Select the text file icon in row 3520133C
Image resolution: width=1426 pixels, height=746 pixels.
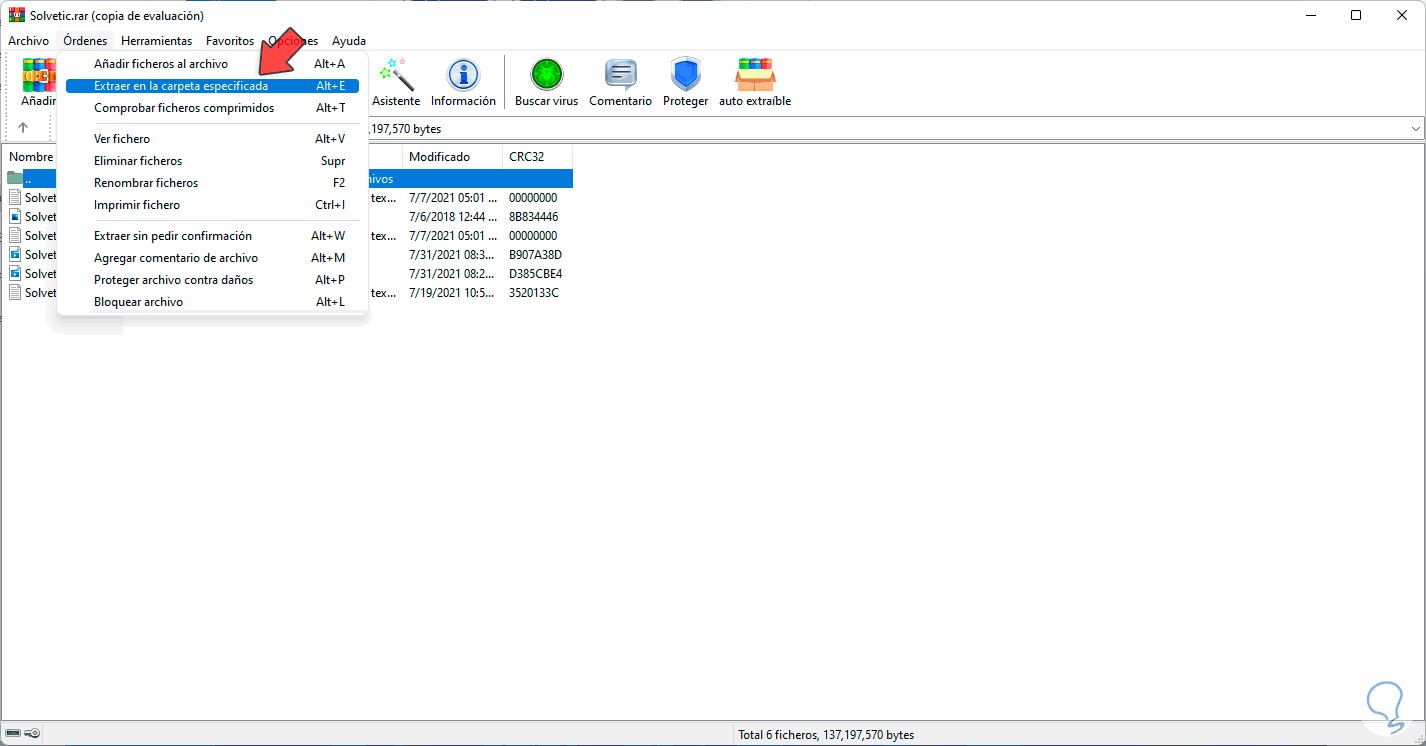pyautogui.click(x=15, y=292)
